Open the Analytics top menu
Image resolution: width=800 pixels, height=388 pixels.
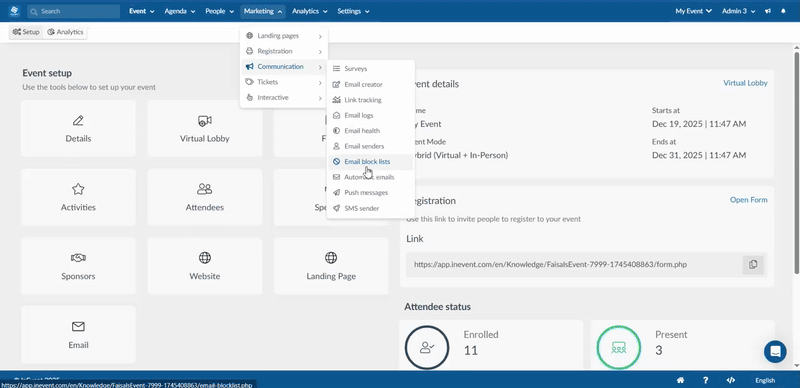coord(309,11)
